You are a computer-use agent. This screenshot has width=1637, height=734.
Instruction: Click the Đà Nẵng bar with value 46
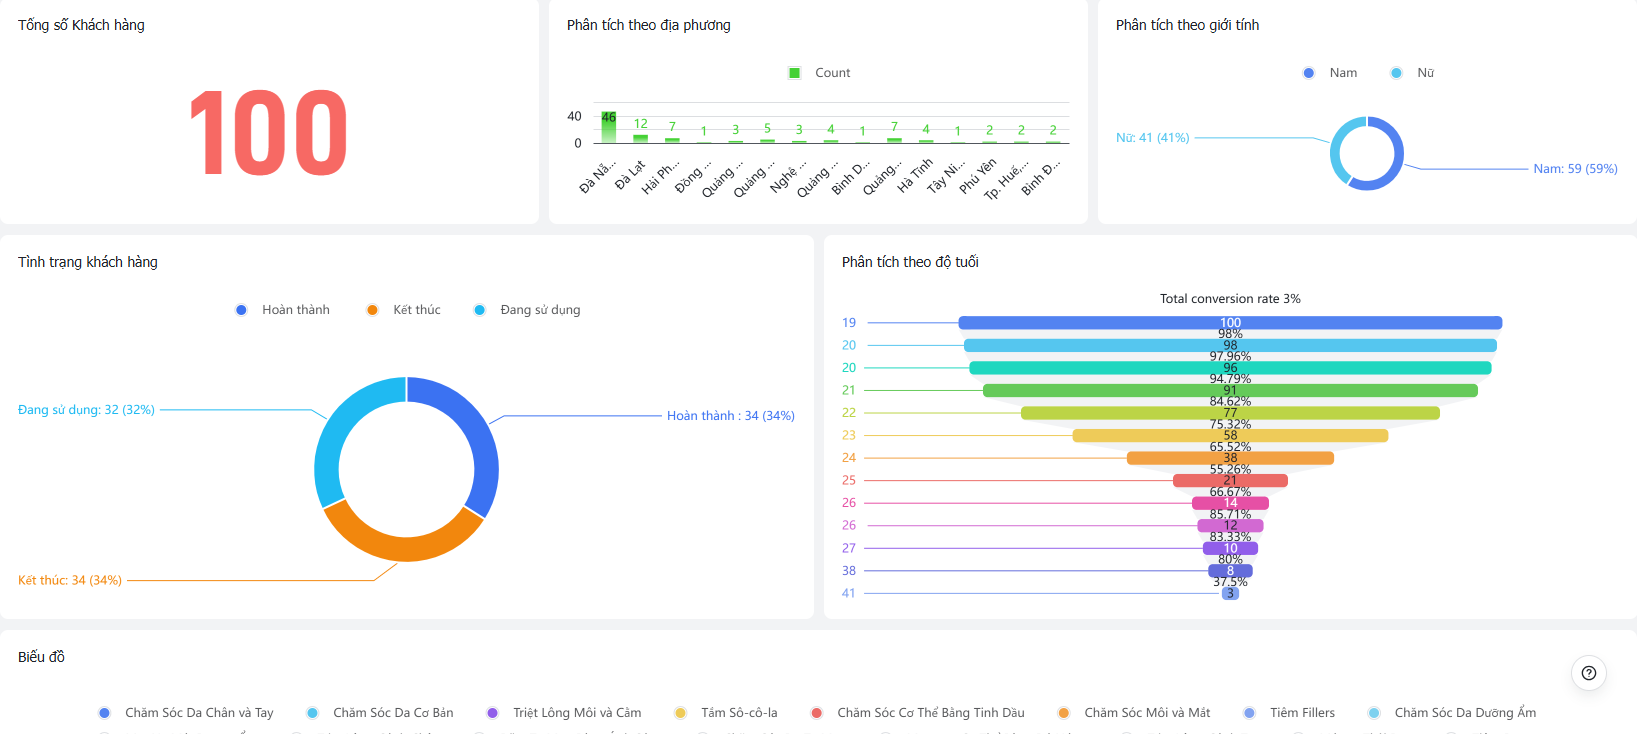608,127
